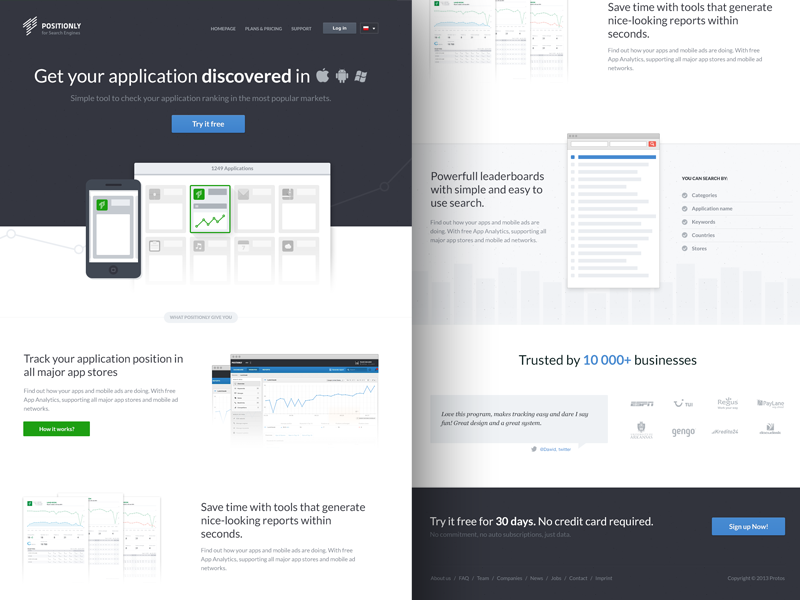Click the Android icon in the headline

[342, 76]
